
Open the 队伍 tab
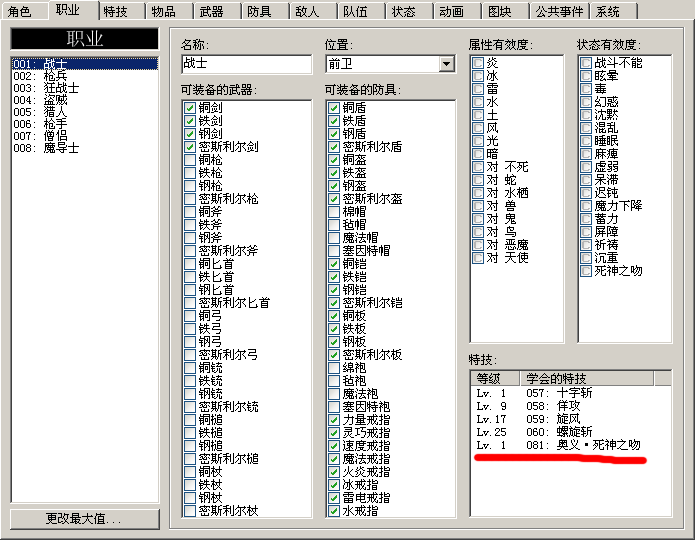point(361,11)
